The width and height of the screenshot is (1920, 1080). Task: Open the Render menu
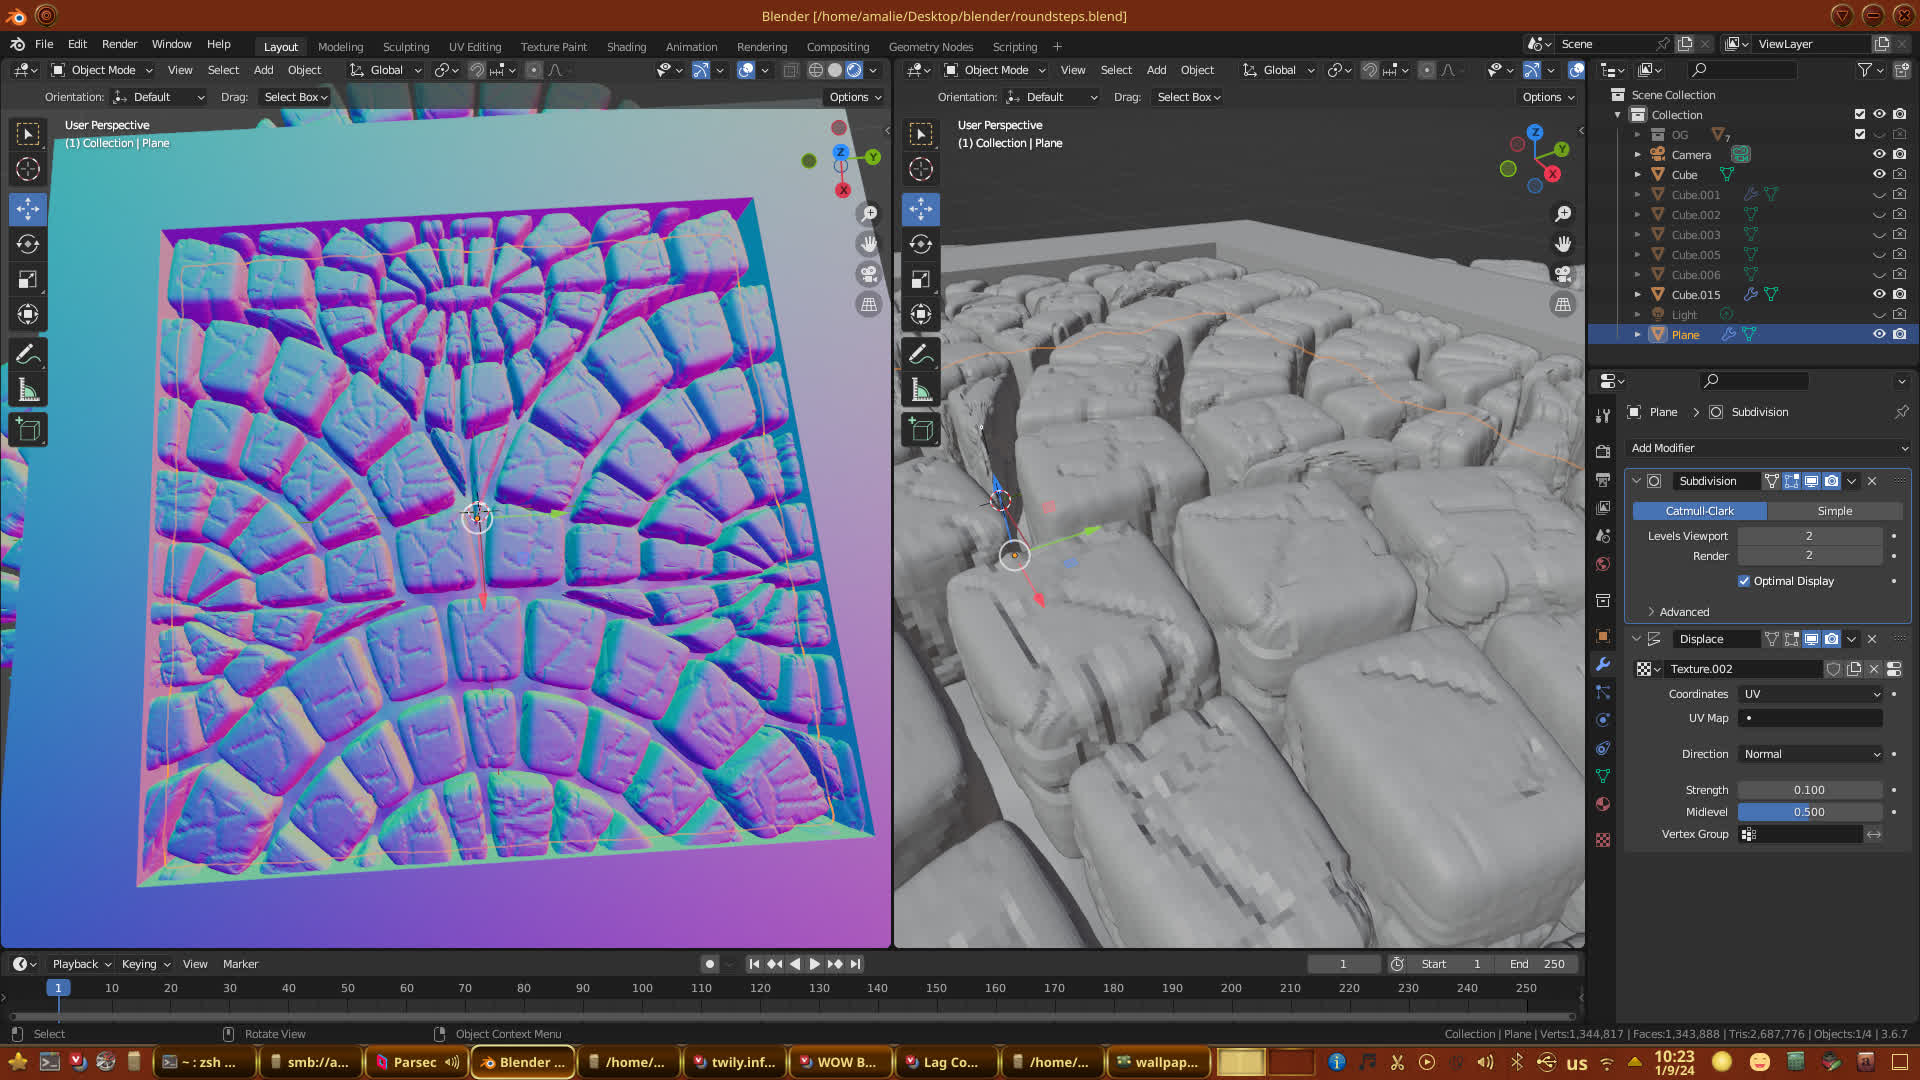coord(119,44)
